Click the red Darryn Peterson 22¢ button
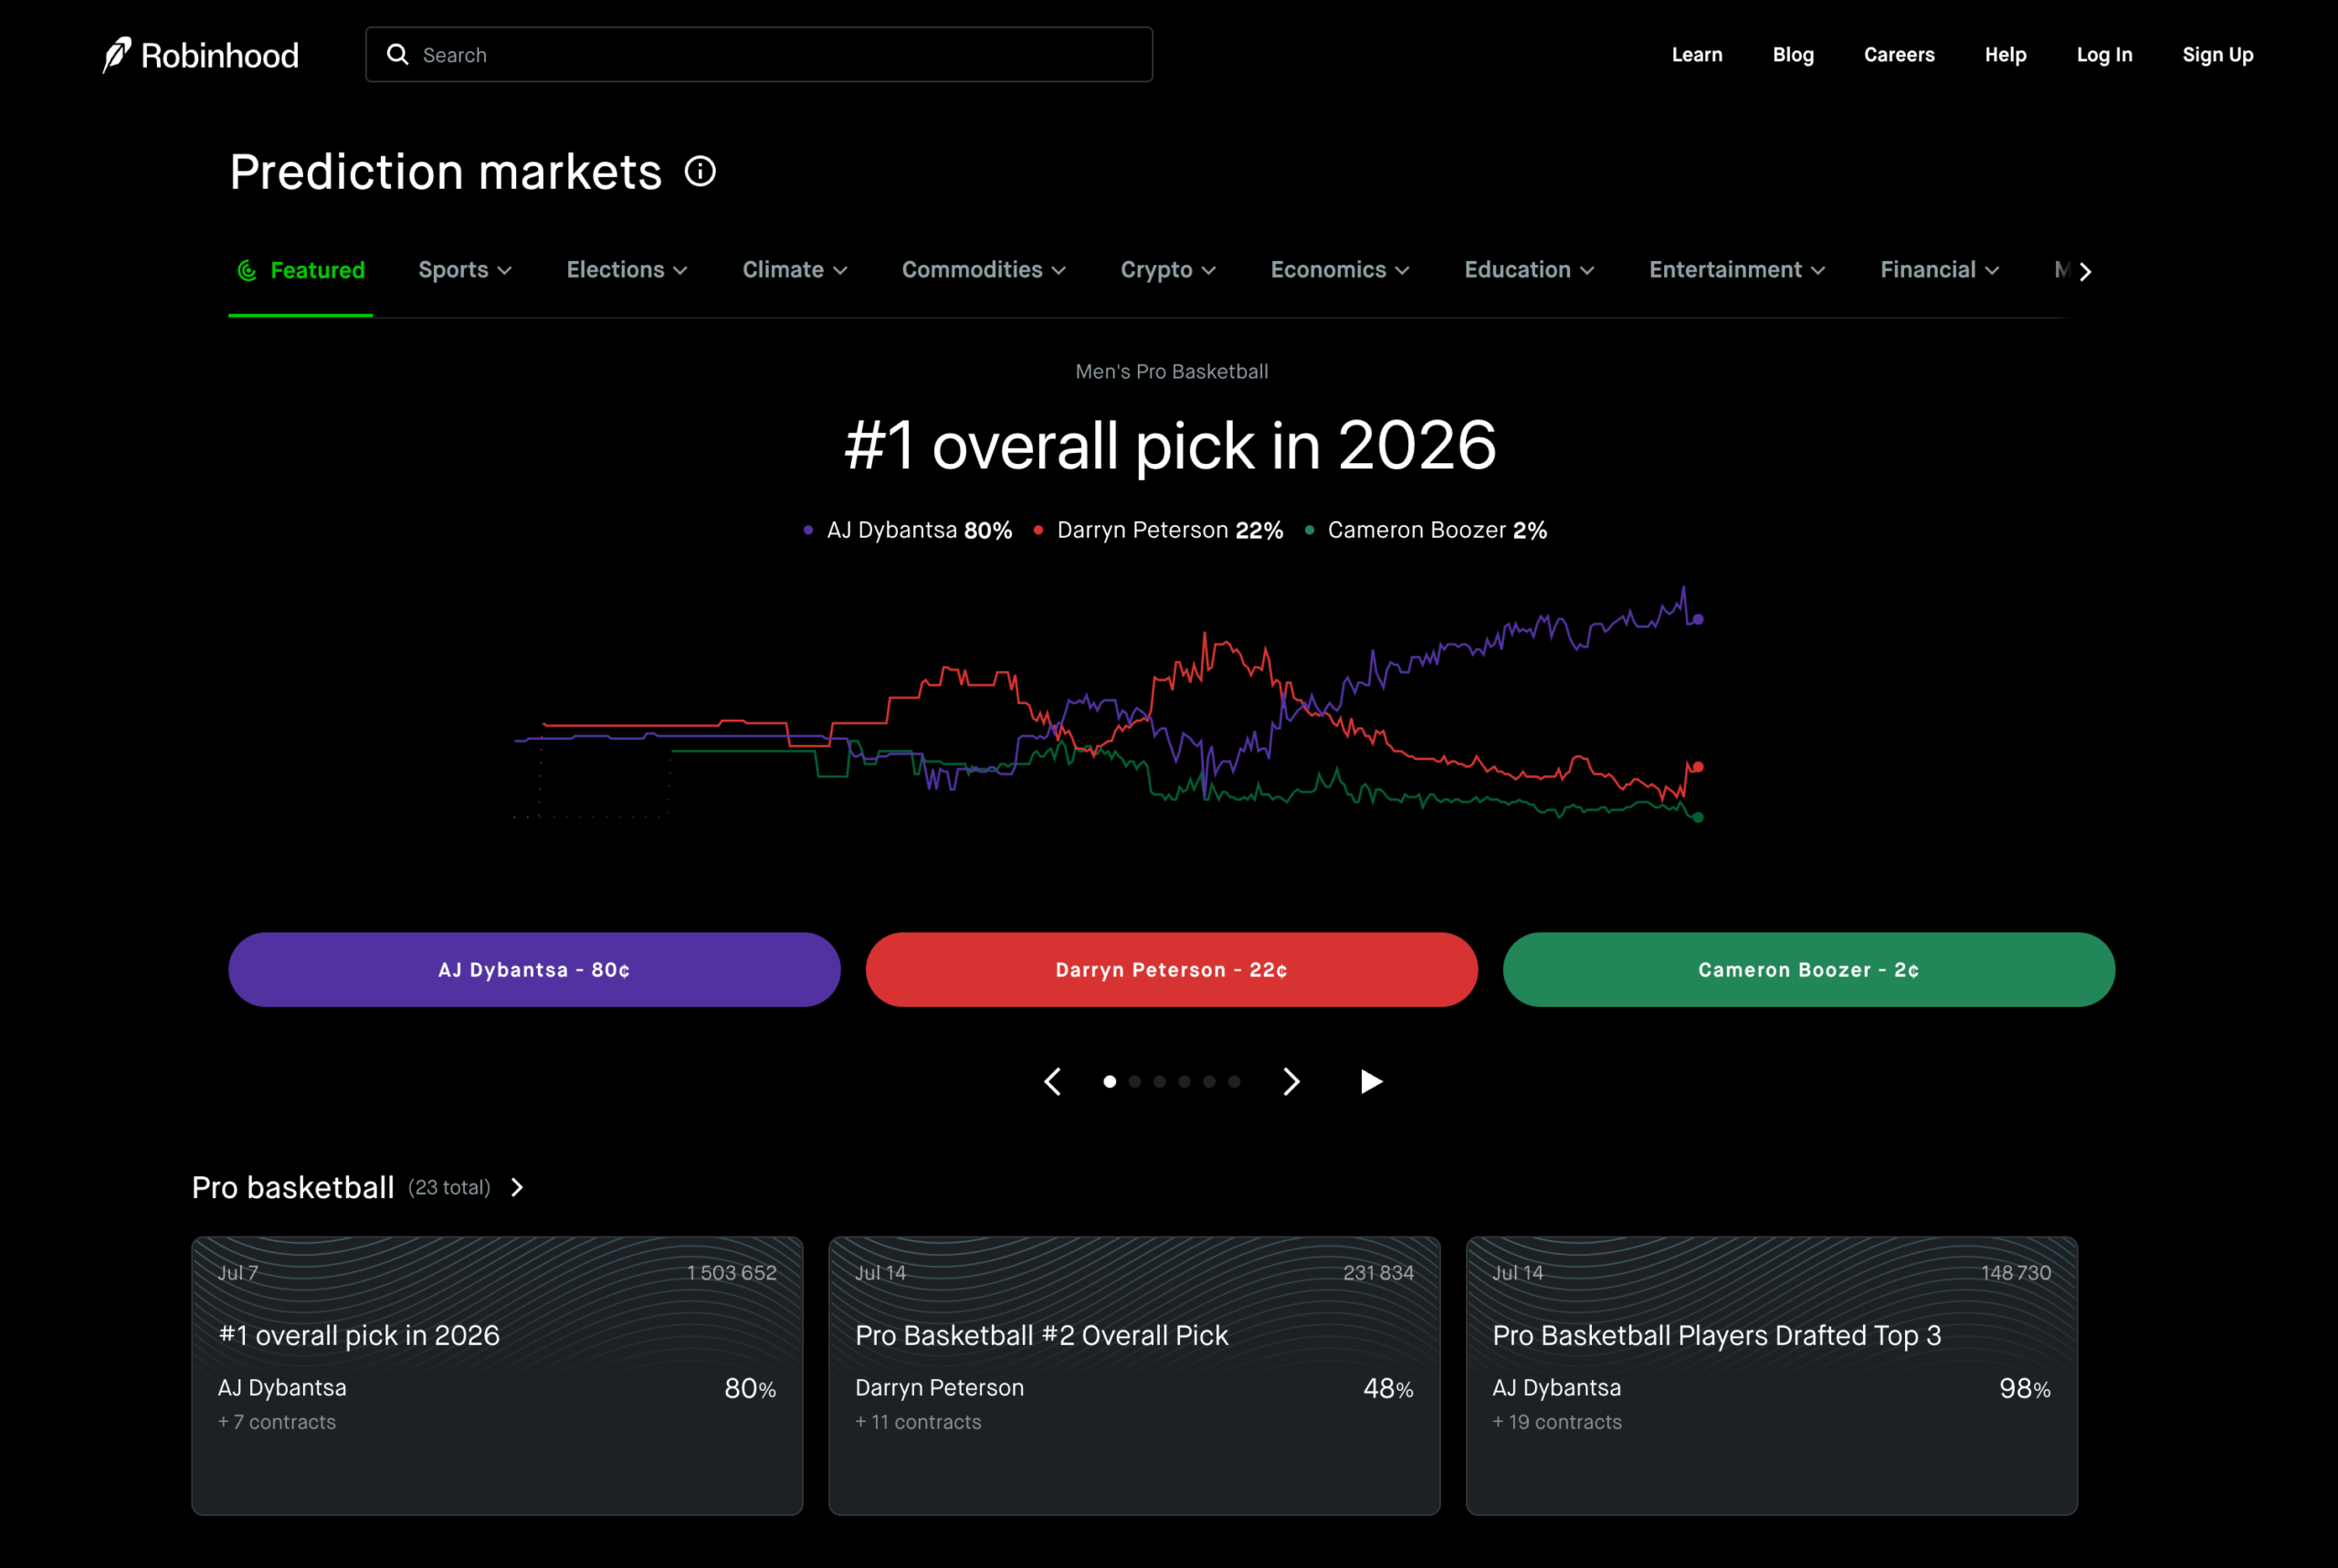 pos(1171,969)
